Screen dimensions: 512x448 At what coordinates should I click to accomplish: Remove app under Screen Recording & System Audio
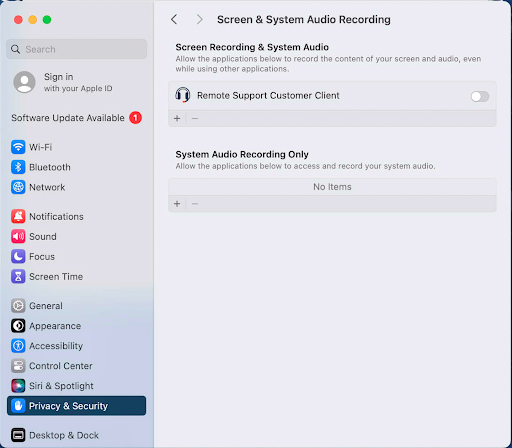tap(195, 118)
